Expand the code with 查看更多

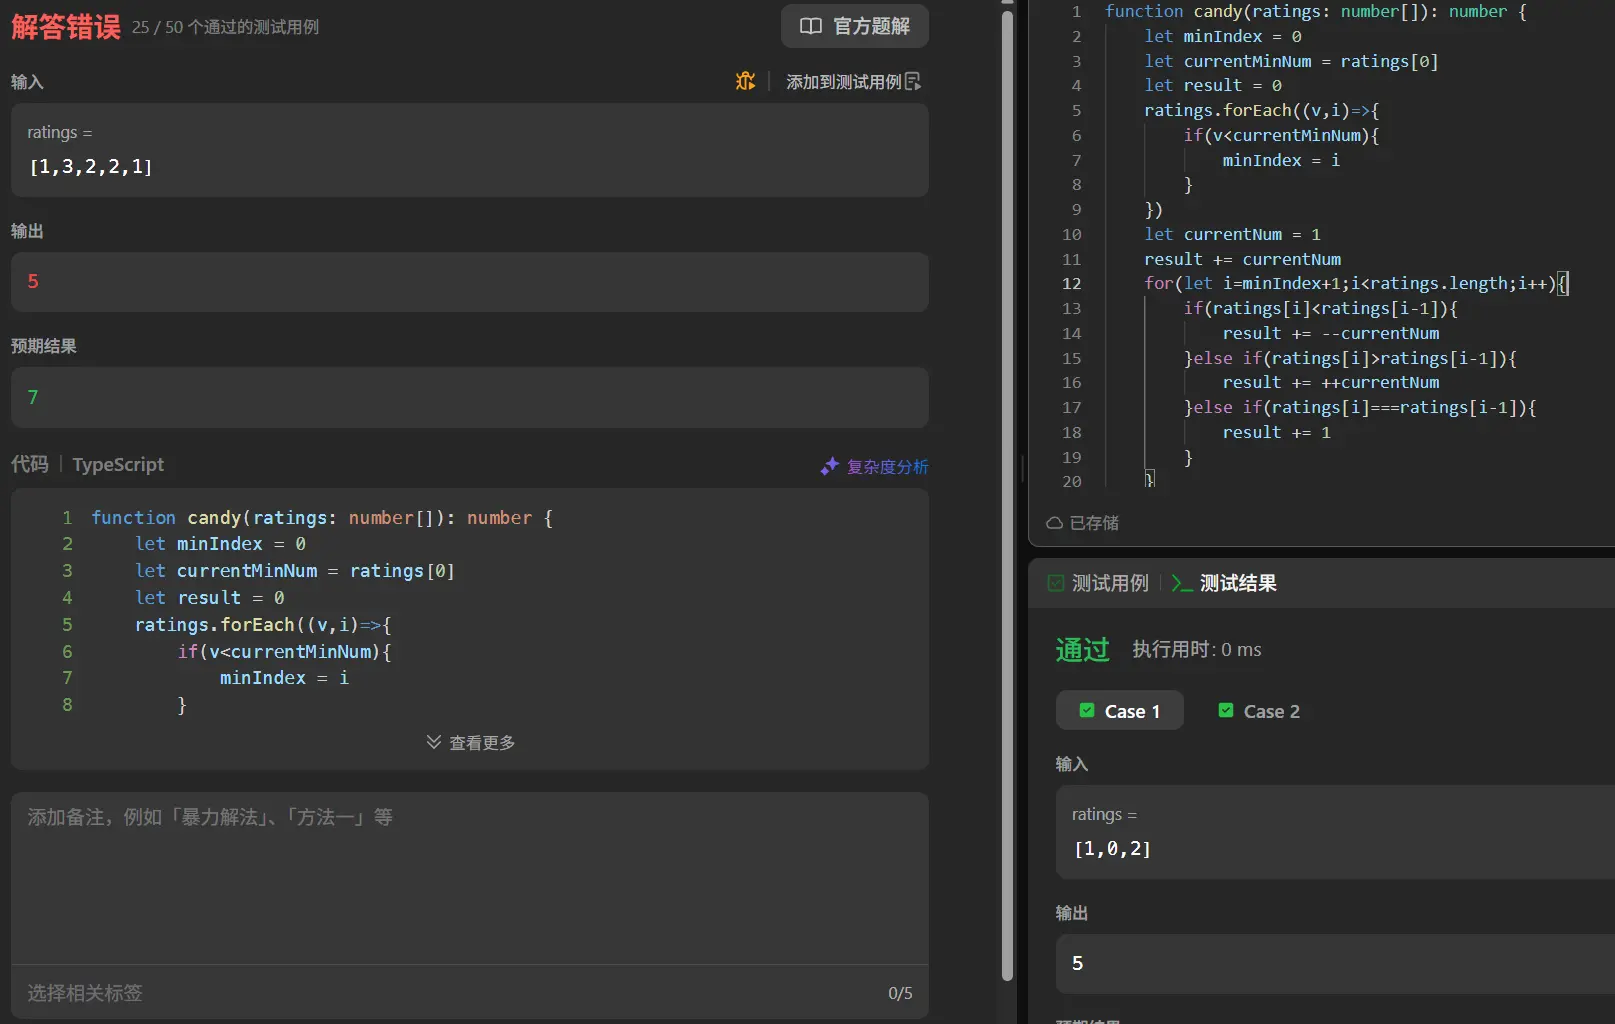[481, 742]
